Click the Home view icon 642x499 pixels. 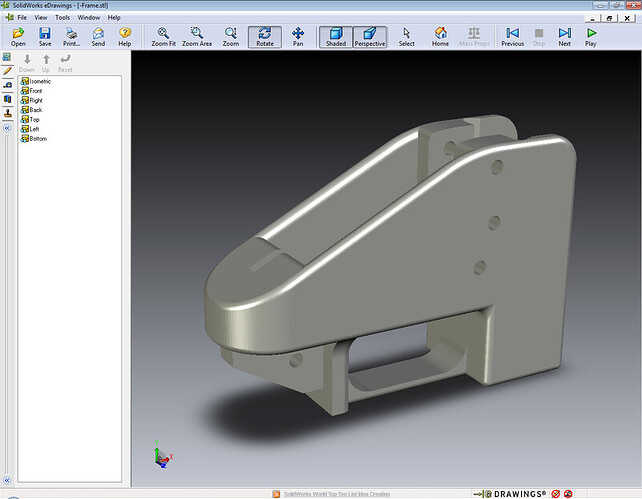click(440, 37)
